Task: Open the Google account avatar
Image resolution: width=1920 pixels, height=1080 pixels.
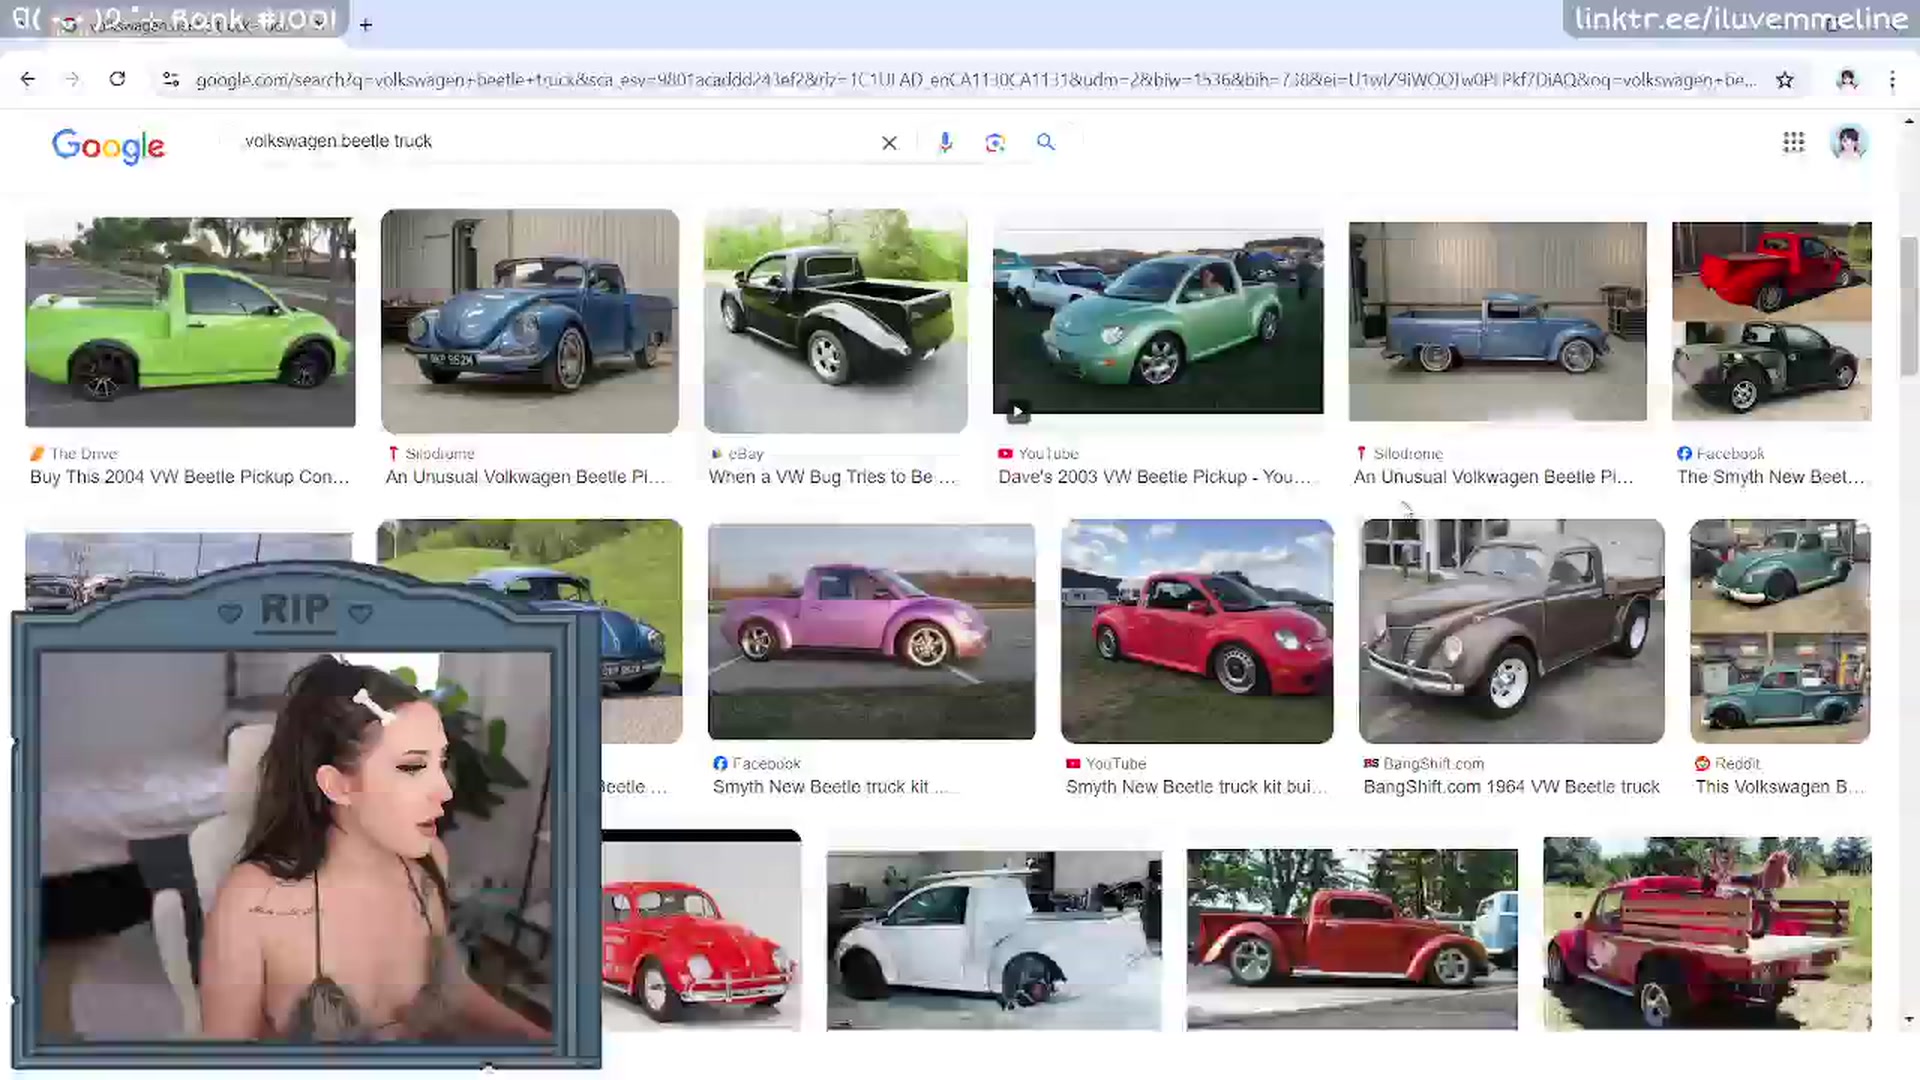Action: pyautogui.click(x=1849, y=142)
